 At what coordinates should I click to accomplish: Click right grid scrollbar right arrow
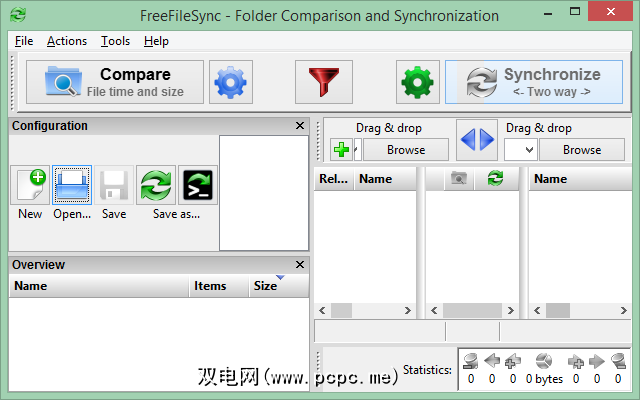click(623, 311)
